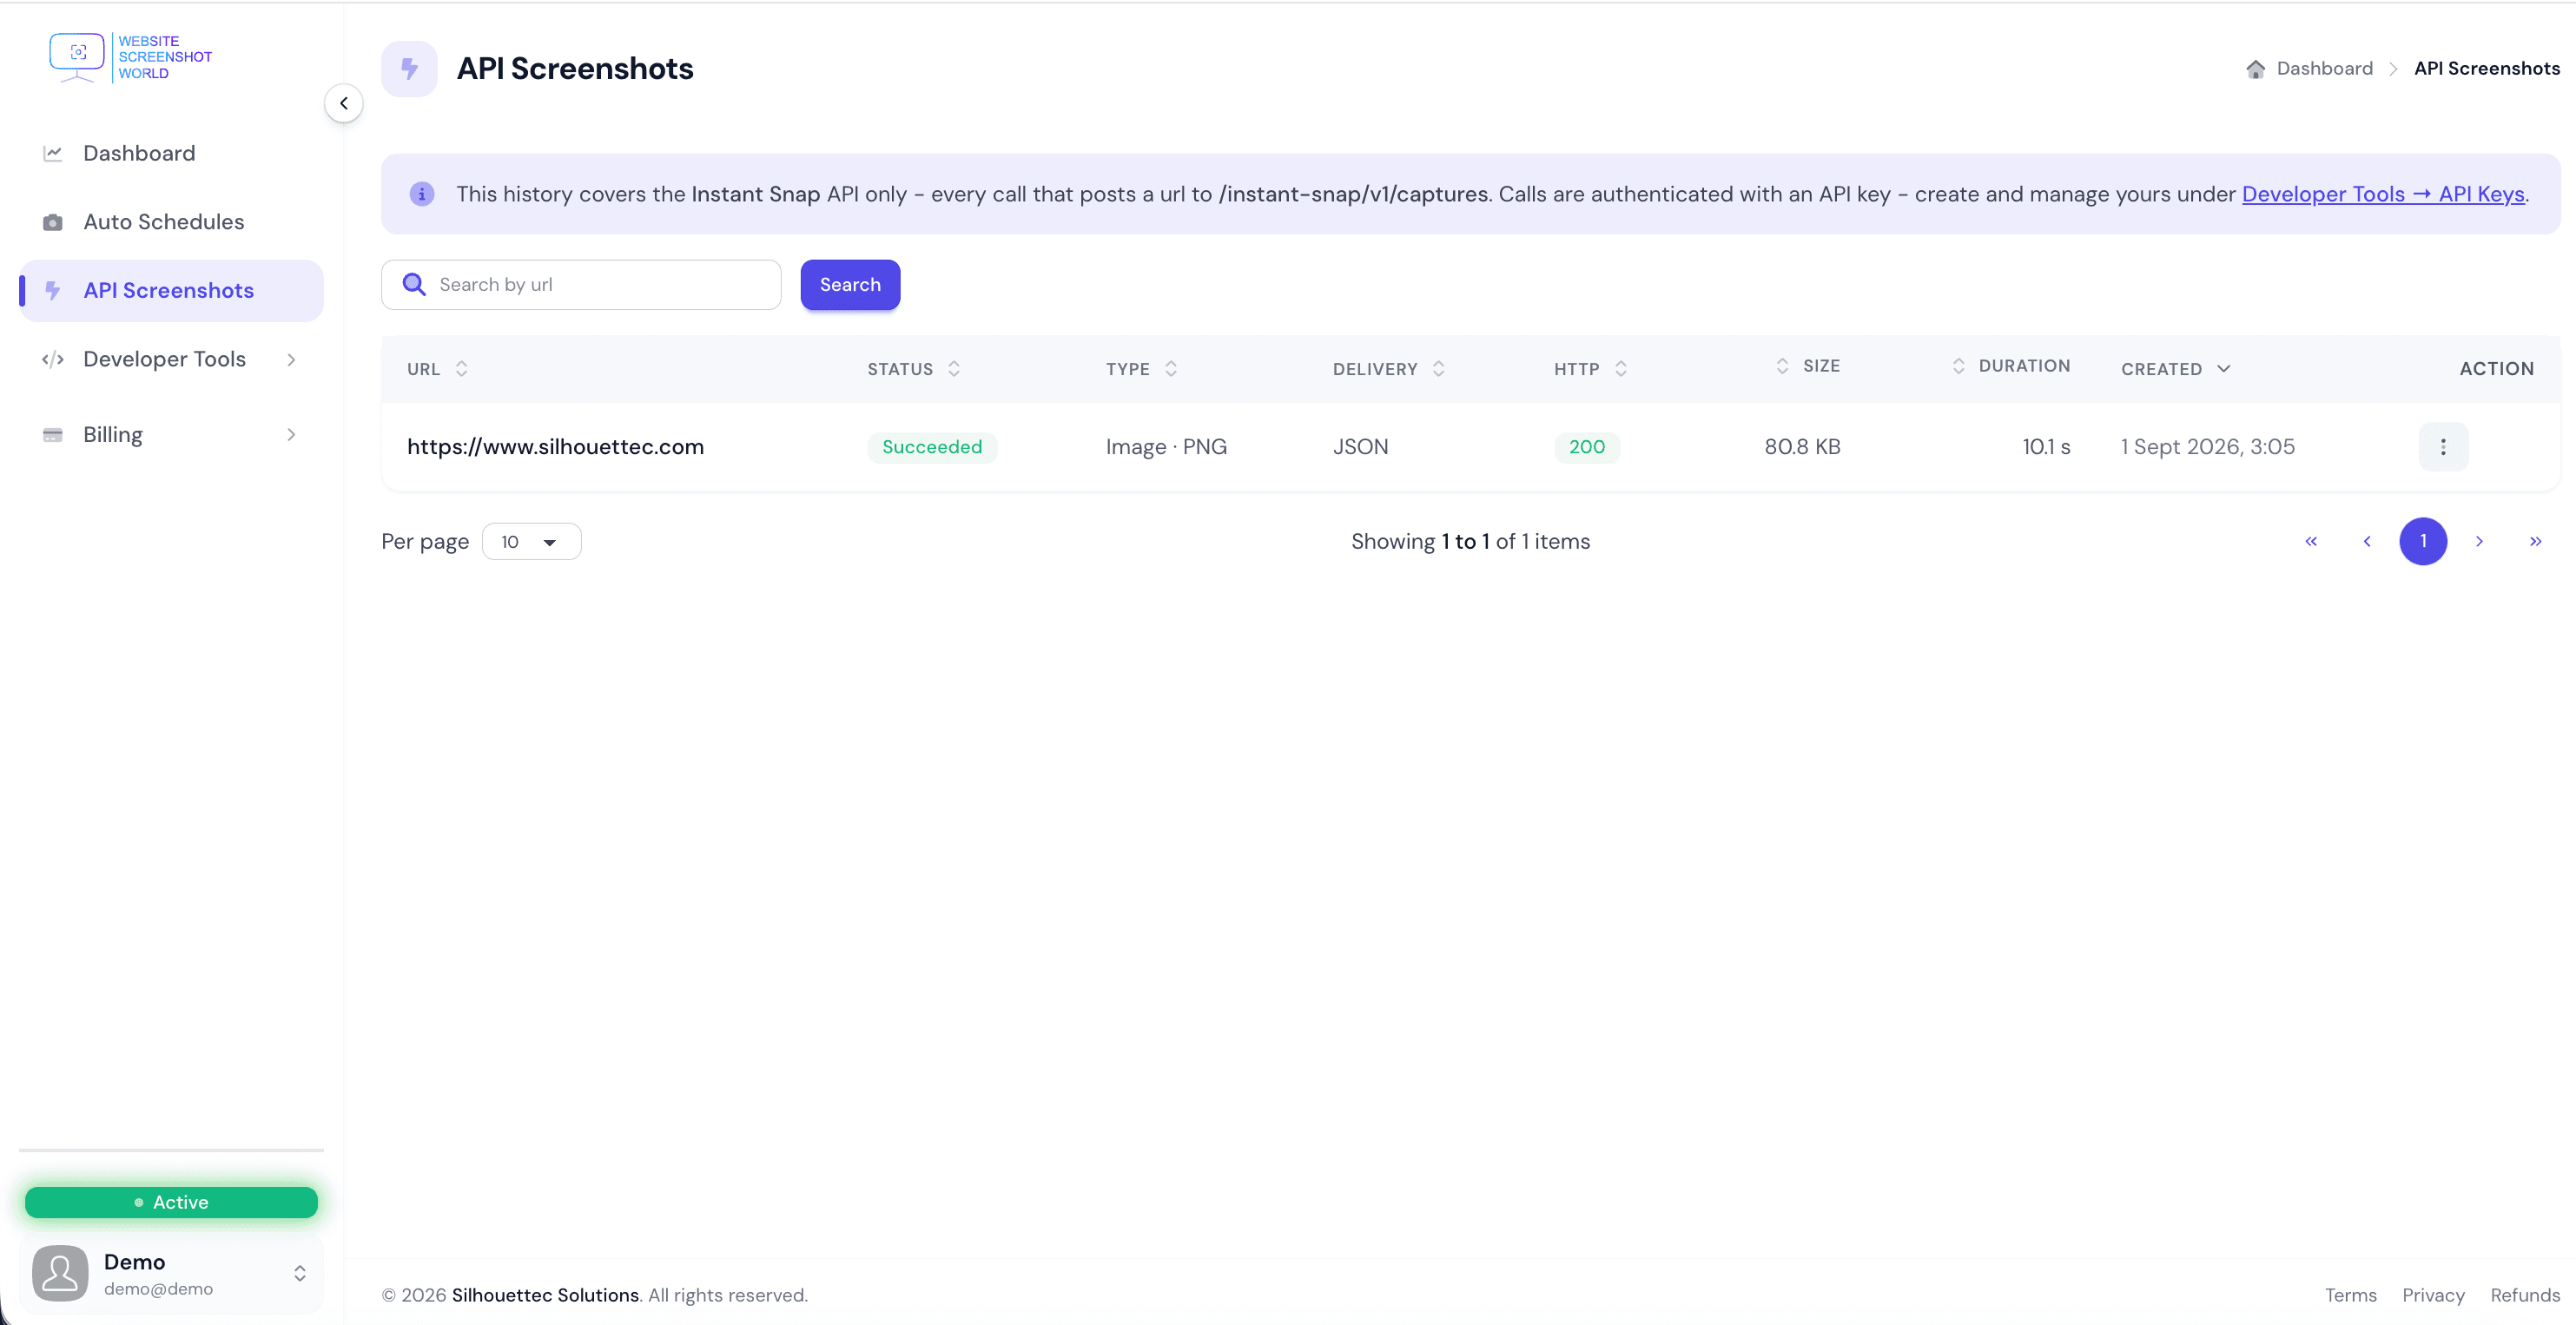Follow the Developer Tools → API Keys link
The image size is (2576, 1325).
2383,194
